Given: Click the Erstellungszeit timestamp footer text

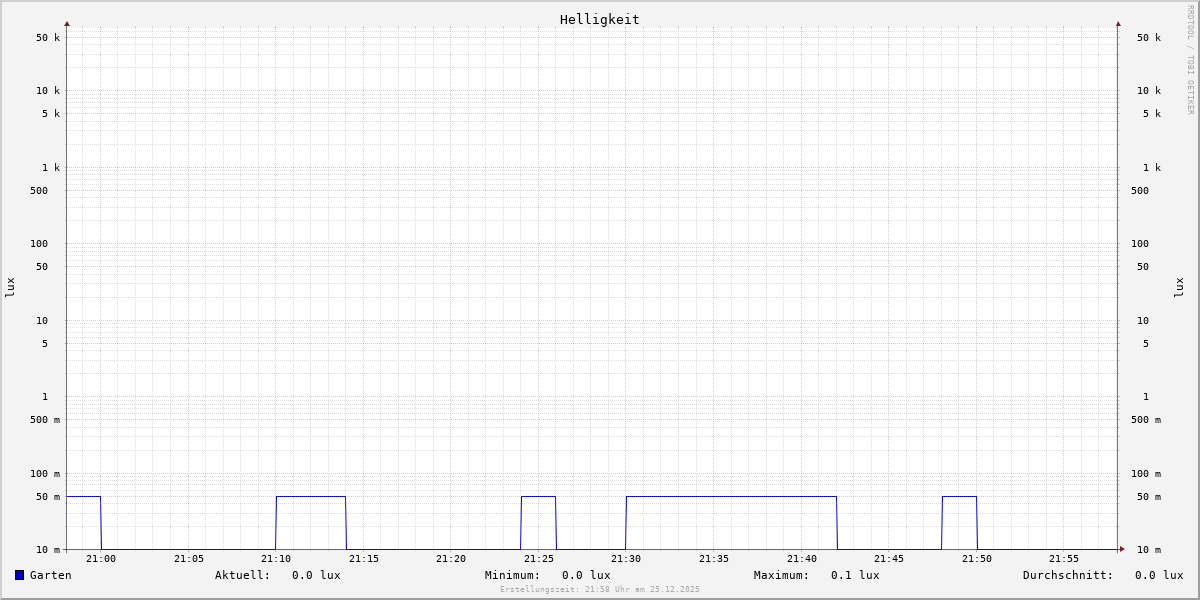Looking at the screenshot, I should (x=600, y=590).
